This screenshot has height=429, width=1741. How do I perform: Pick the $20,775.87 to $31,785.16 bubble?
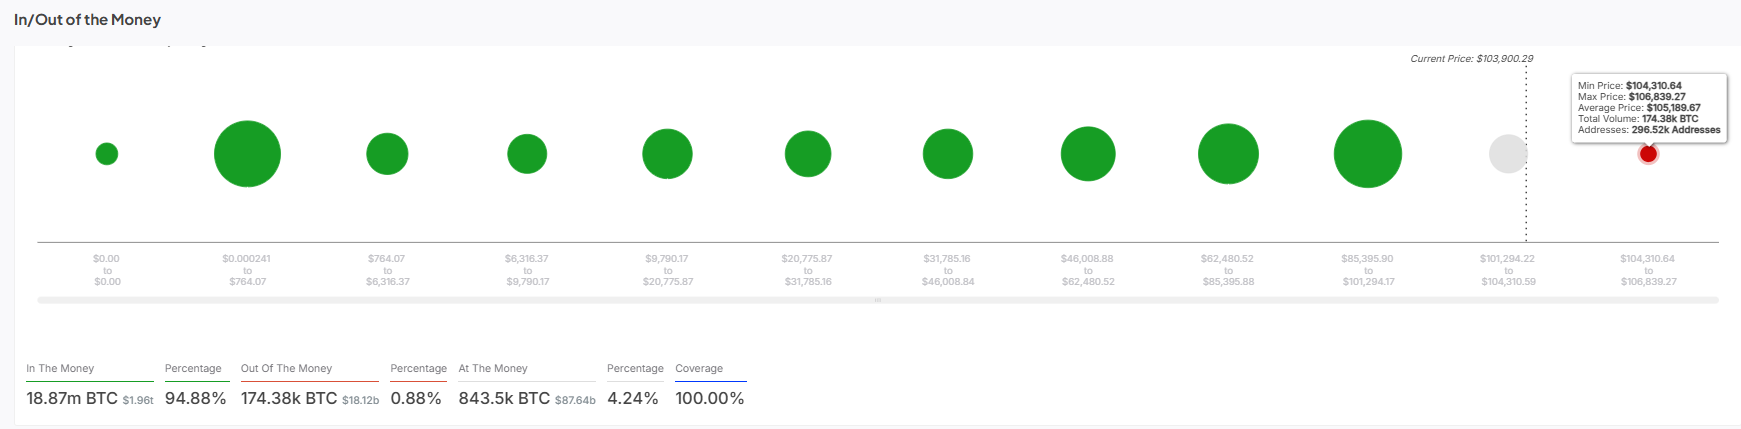click(x=808, y=154)
